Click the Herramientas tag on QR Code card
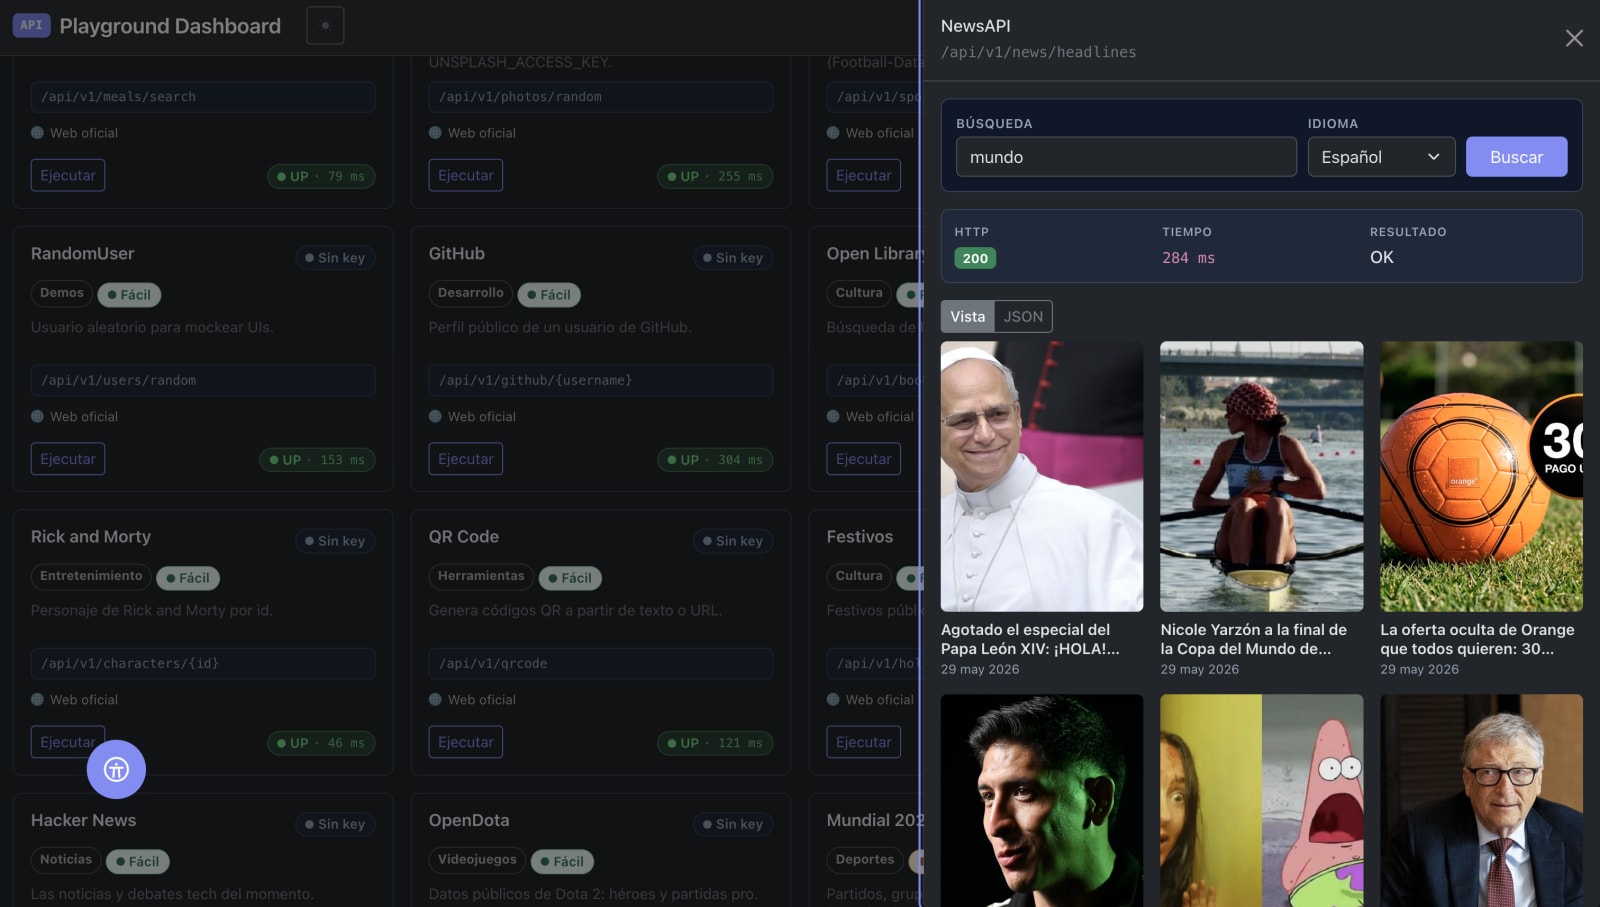The height and width of the screenshot is (907, 1600). pyautogui.click(x=481, y=576)
